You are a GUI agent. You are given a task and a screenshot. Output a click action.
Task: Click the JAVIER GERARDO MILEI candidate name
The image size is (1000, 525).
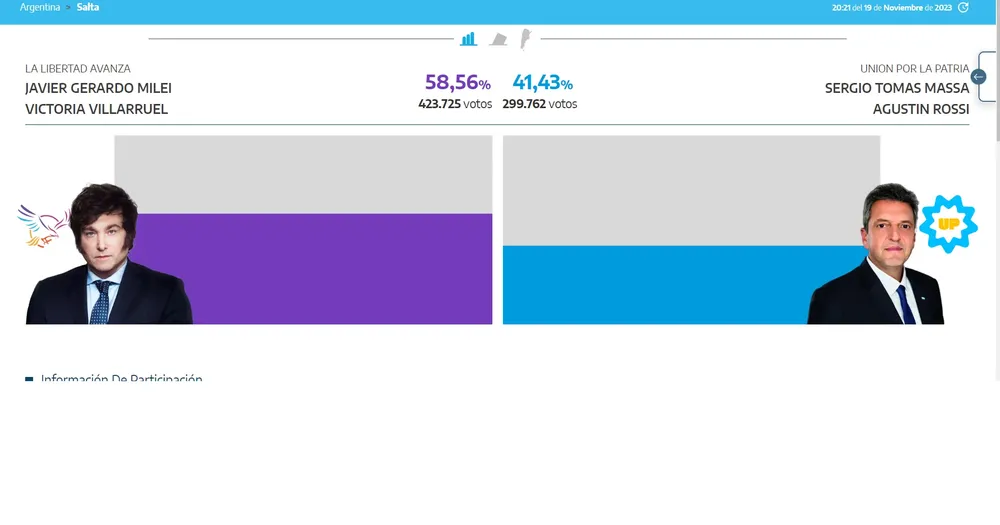coord(98,88)
